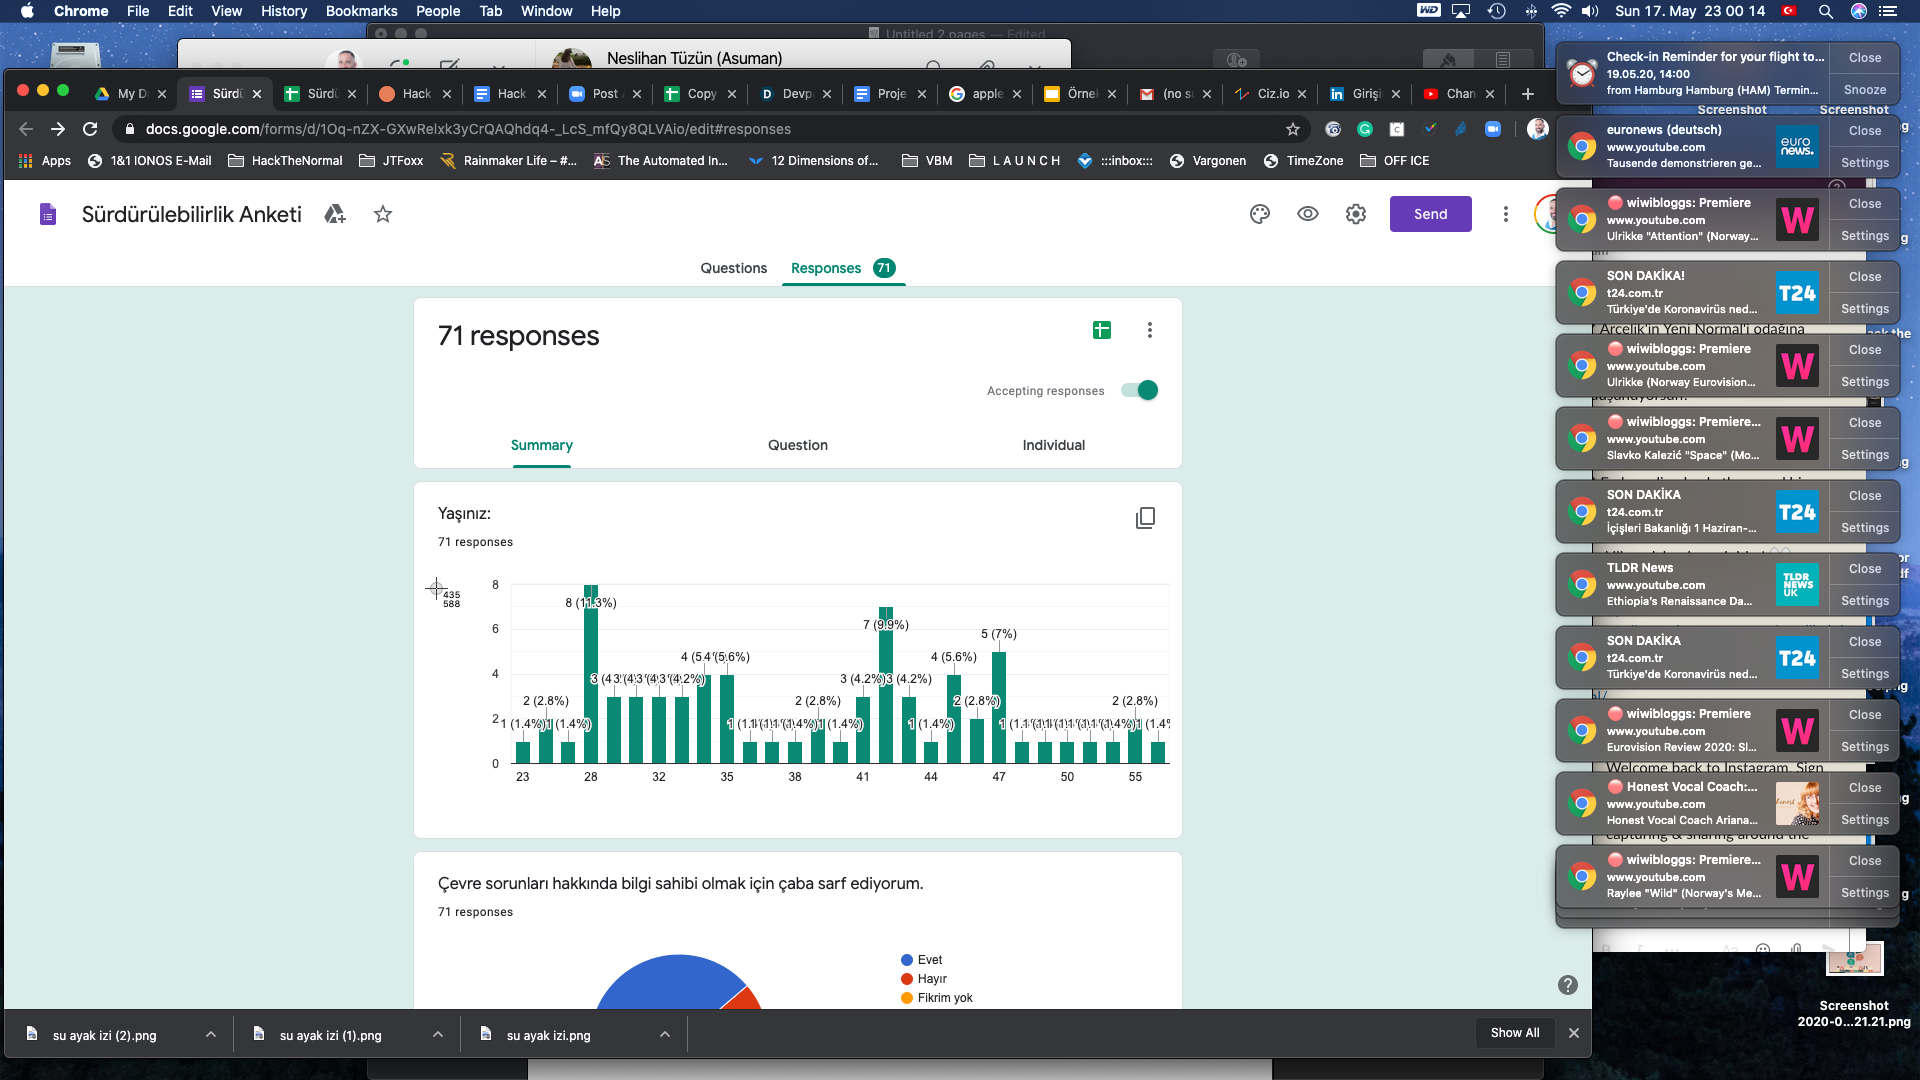Expand options for su ayak izi (1).png

pyautogui.click(x=437, y=1035)
